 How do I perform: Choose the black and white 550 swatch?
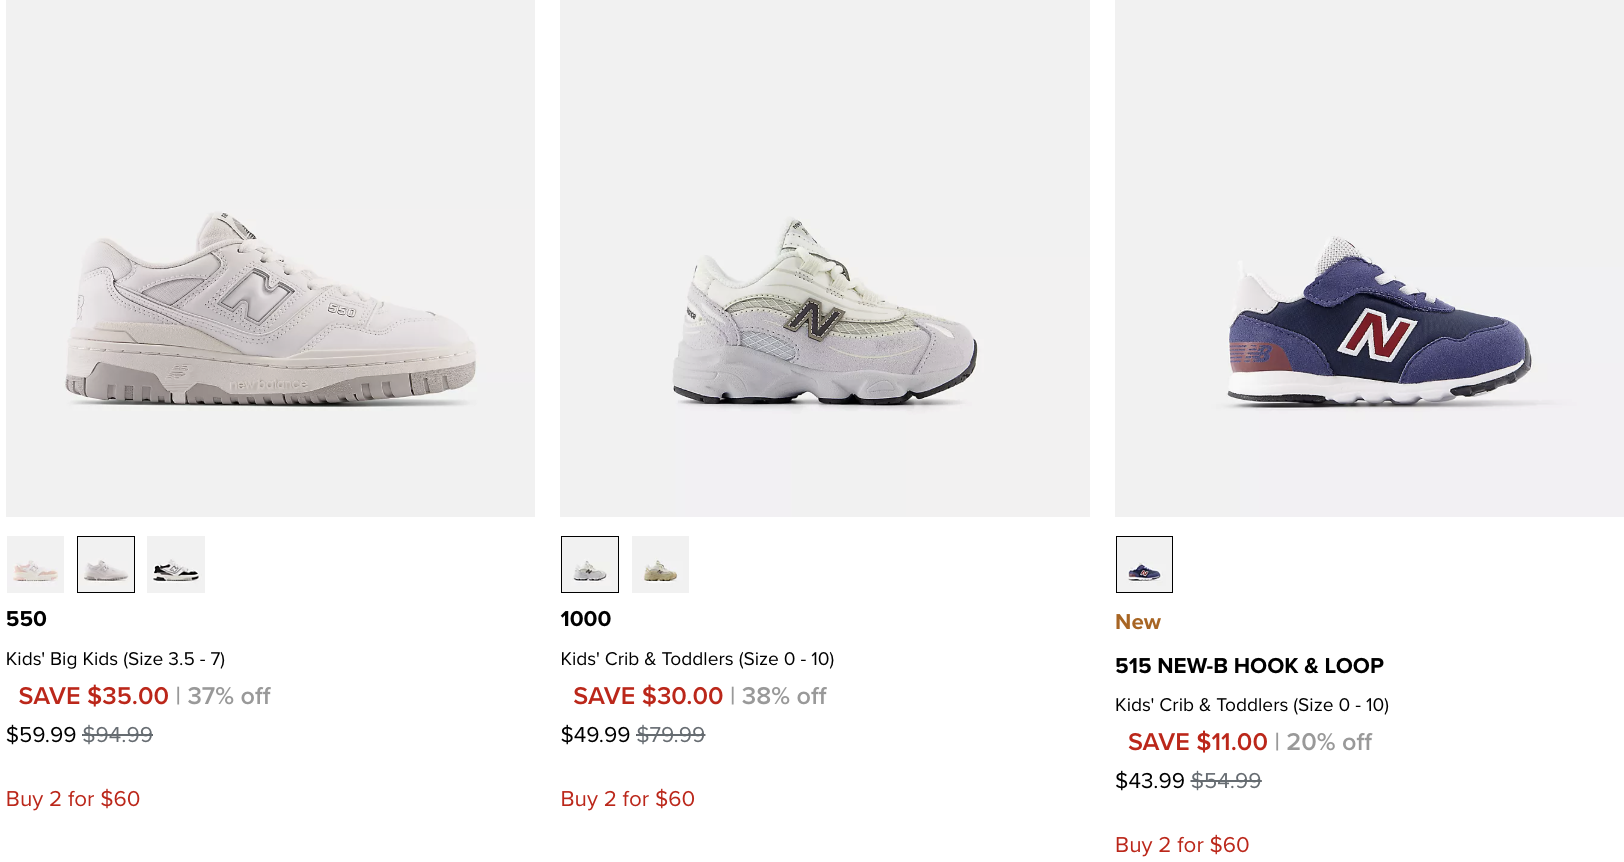click(176, 564)
